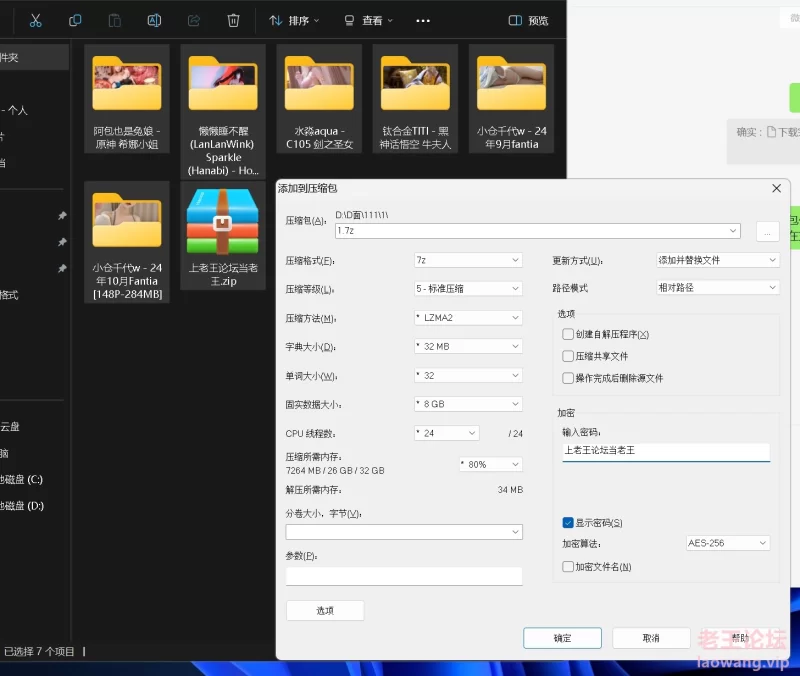Image resolution: width=800 pixels, height=676 pixels.
Task: Select the 上老王论坛当老王.zip archive file
Action: click(224, 240)
